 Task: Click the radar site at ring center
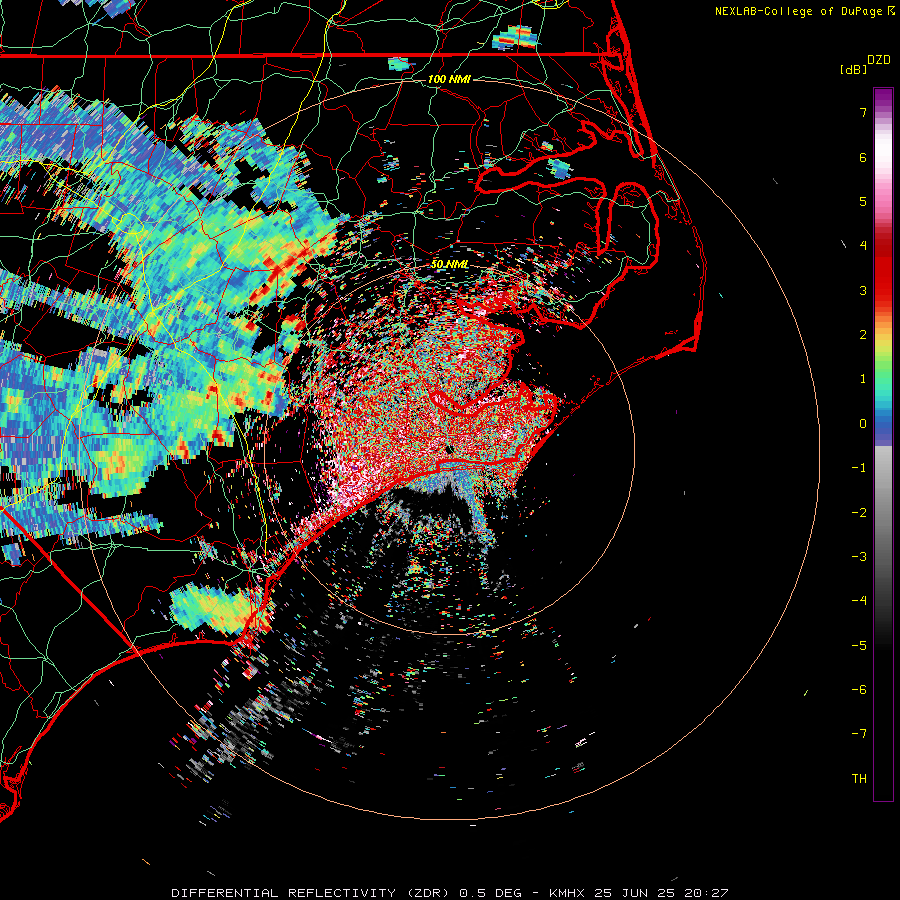[449, 449]
